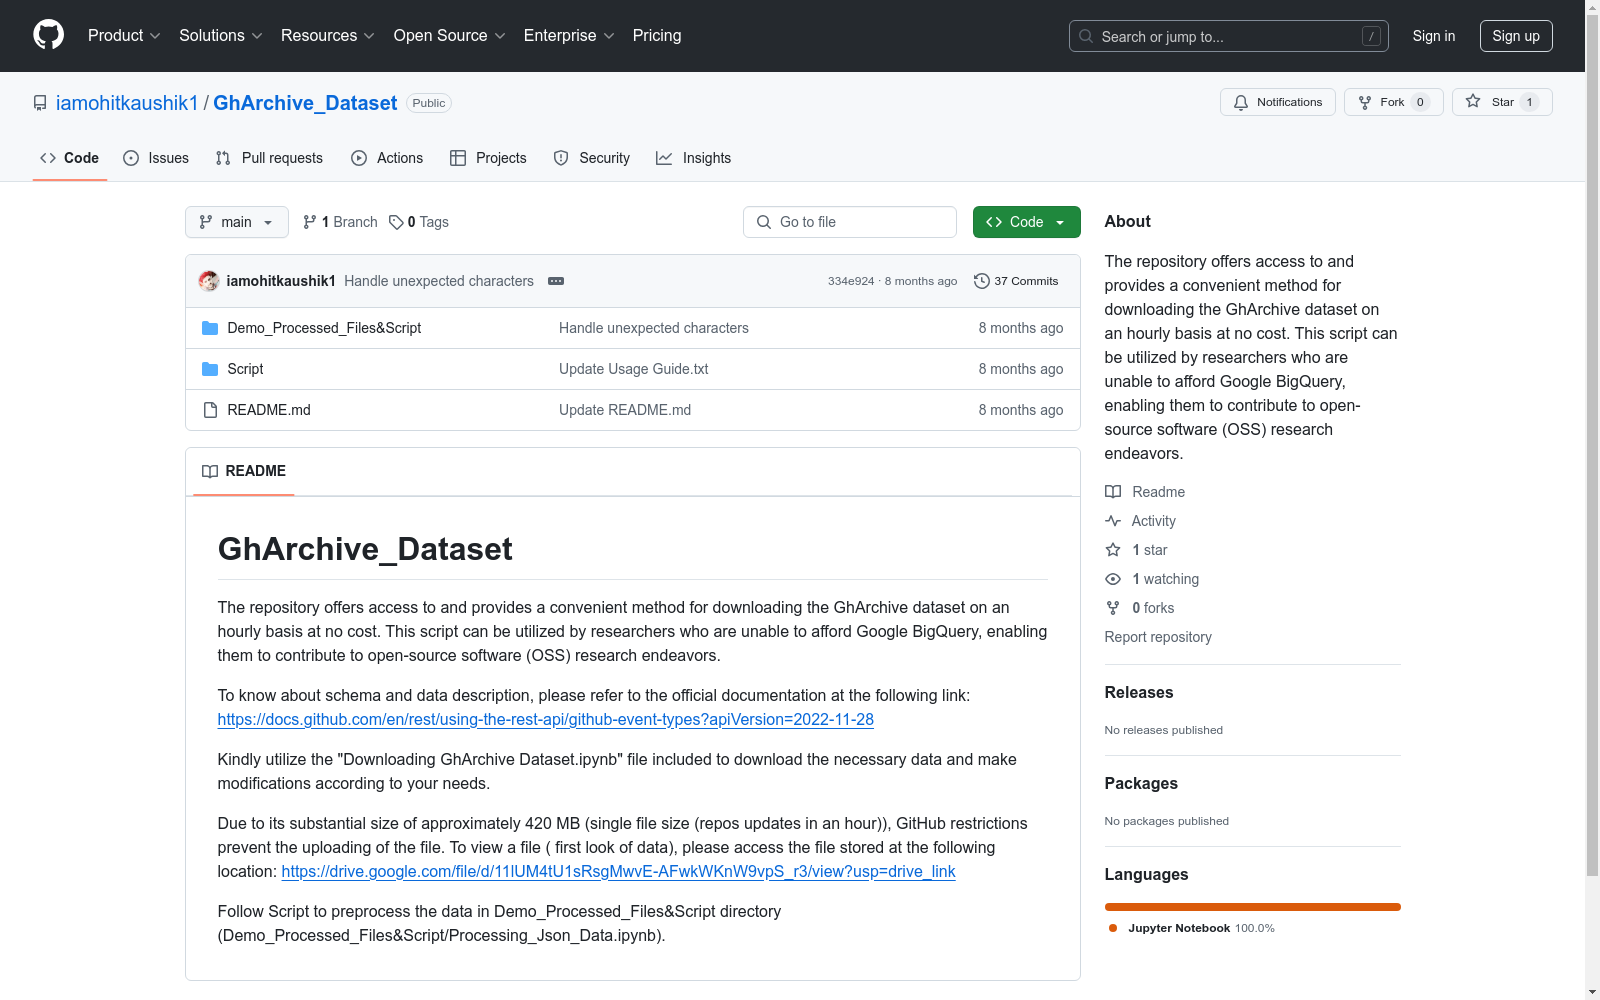1600x1000 pixels.
Task: Open the Solutions dropdown menu
Action: click(x=221, y=35)
